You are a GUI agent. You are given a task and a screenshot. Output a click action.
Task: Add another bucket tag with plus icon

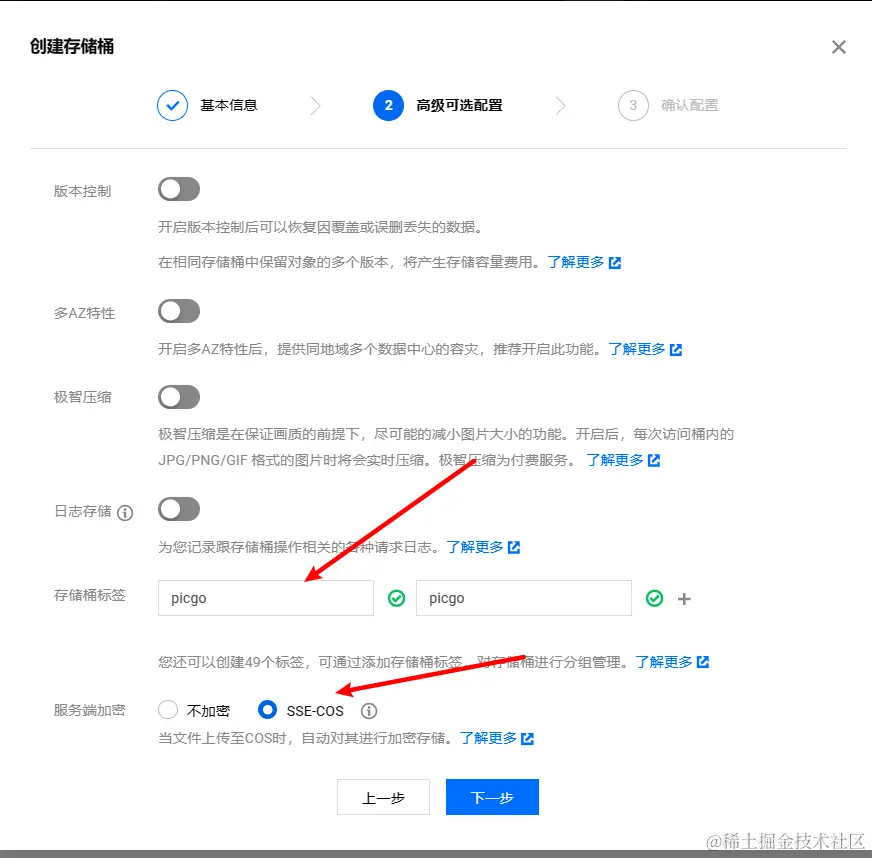pos(684,599)
